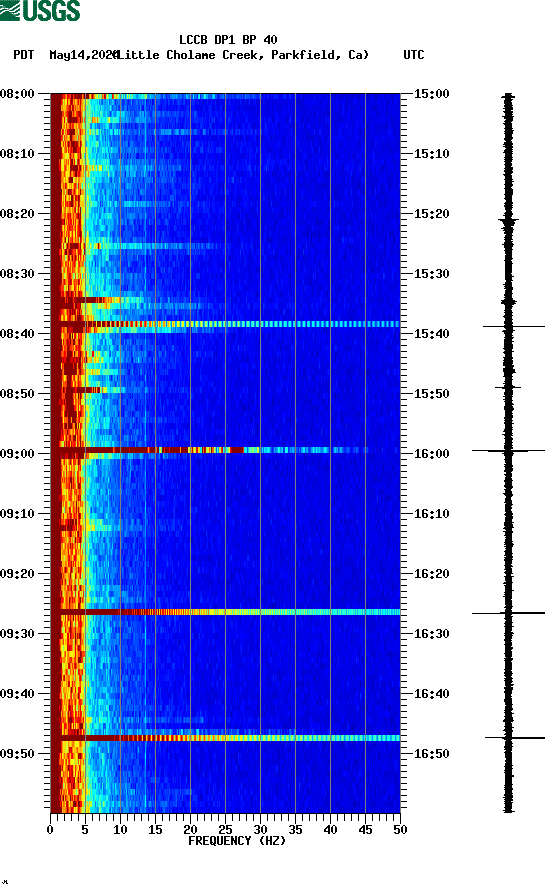The image size is (552, 893).
Task: Click the date text 'May14,2020'
Action: tap(83, 55)
